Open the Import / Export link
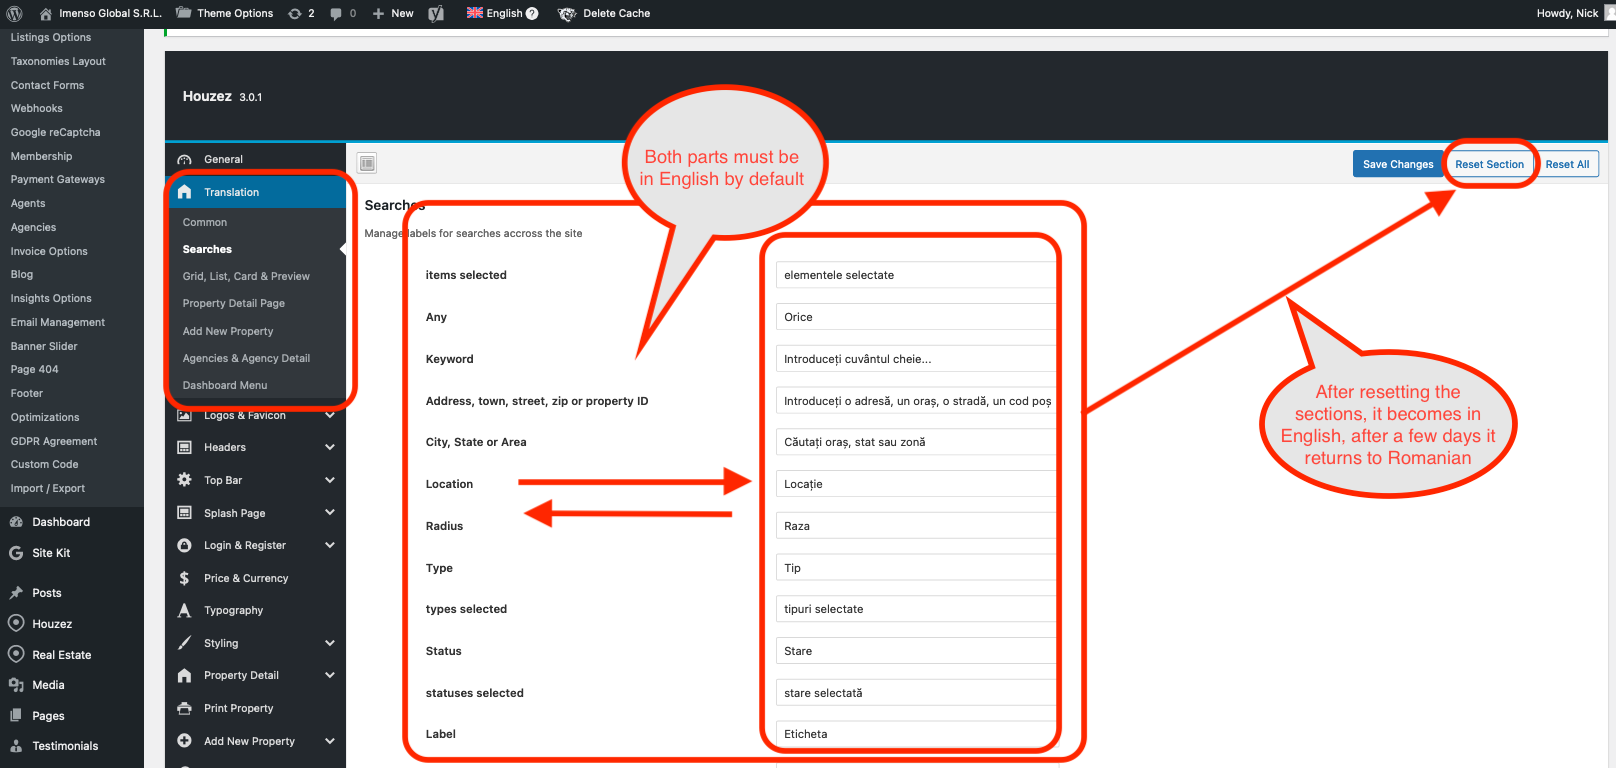 tap(48, 488)
